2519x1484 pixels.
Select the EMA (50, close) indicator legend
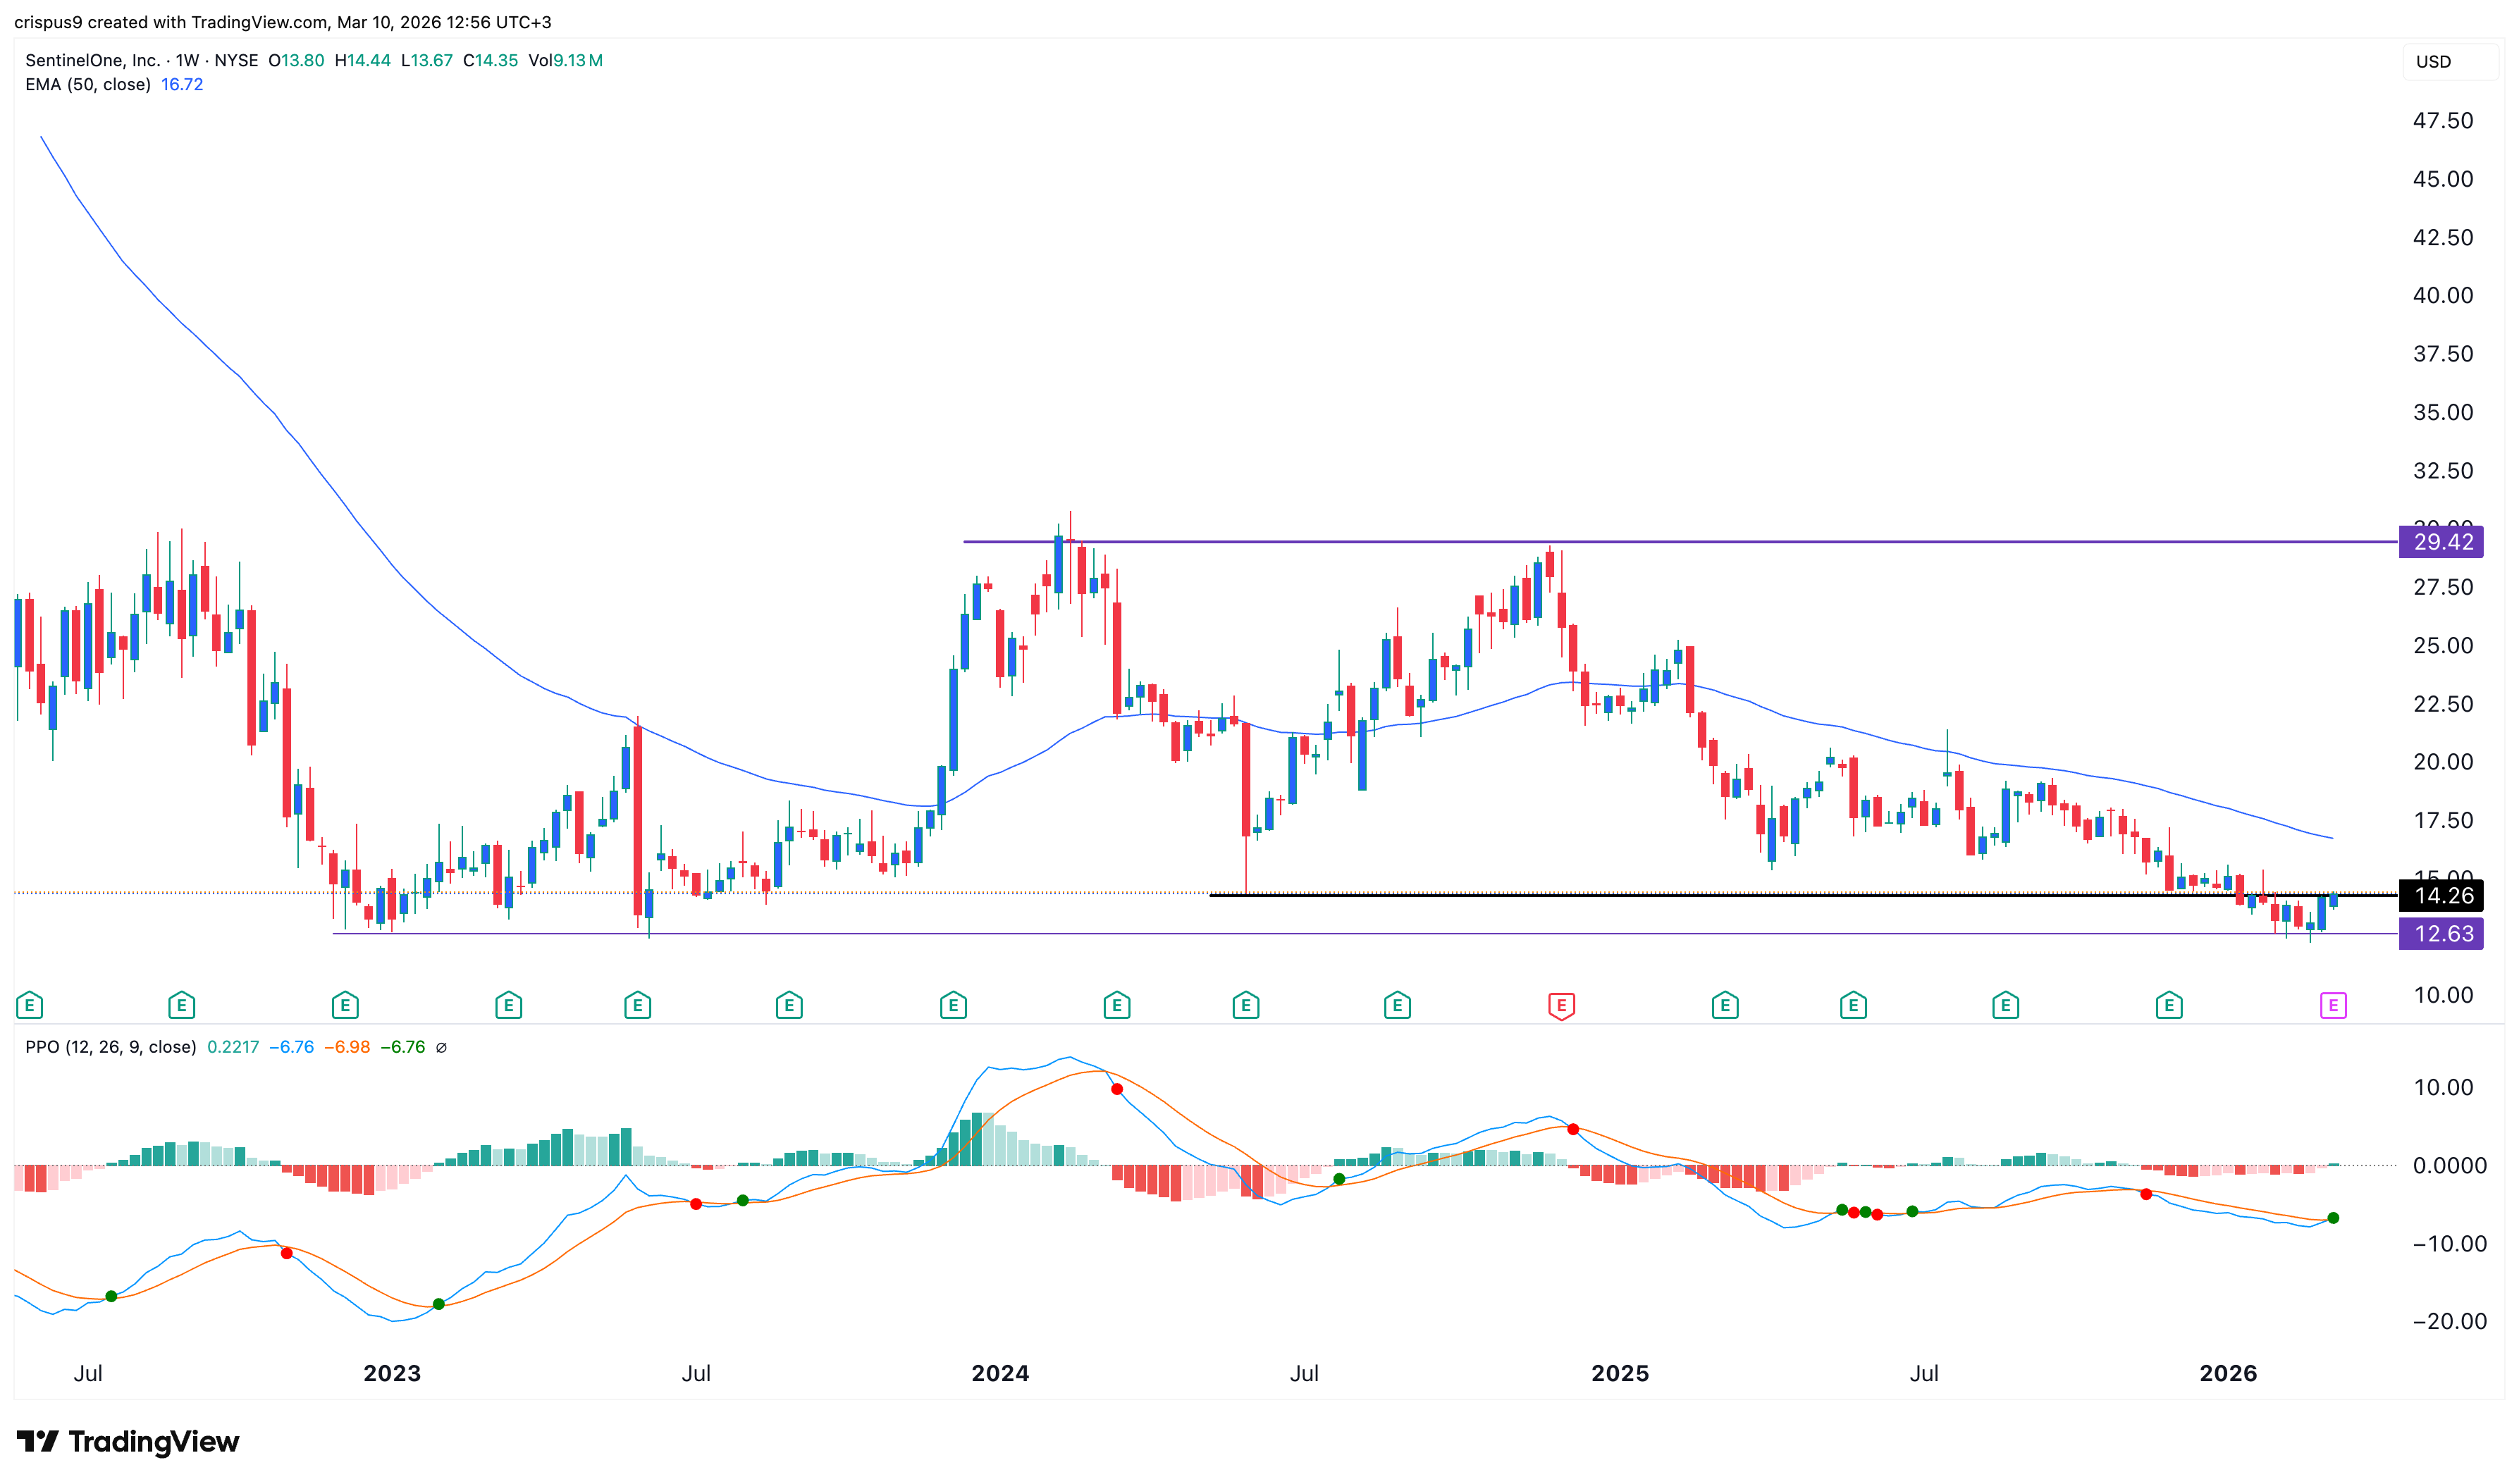88,85
